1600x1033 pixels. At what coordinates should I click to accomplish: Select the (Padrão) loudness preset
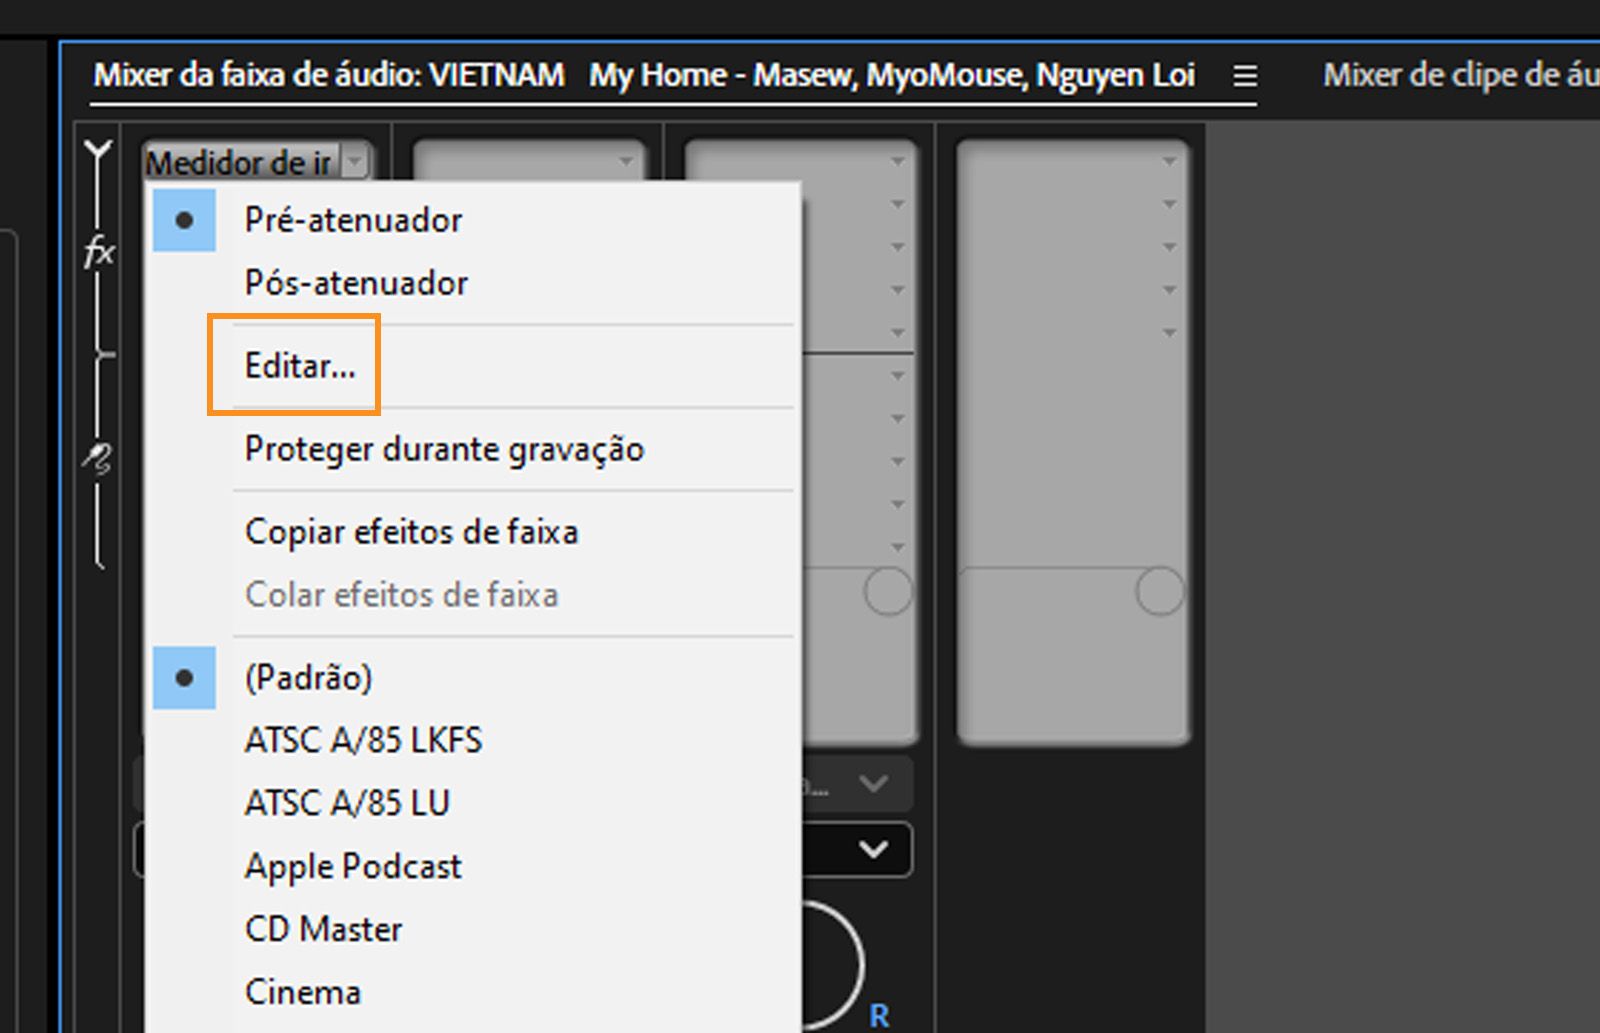coord(309,677)
